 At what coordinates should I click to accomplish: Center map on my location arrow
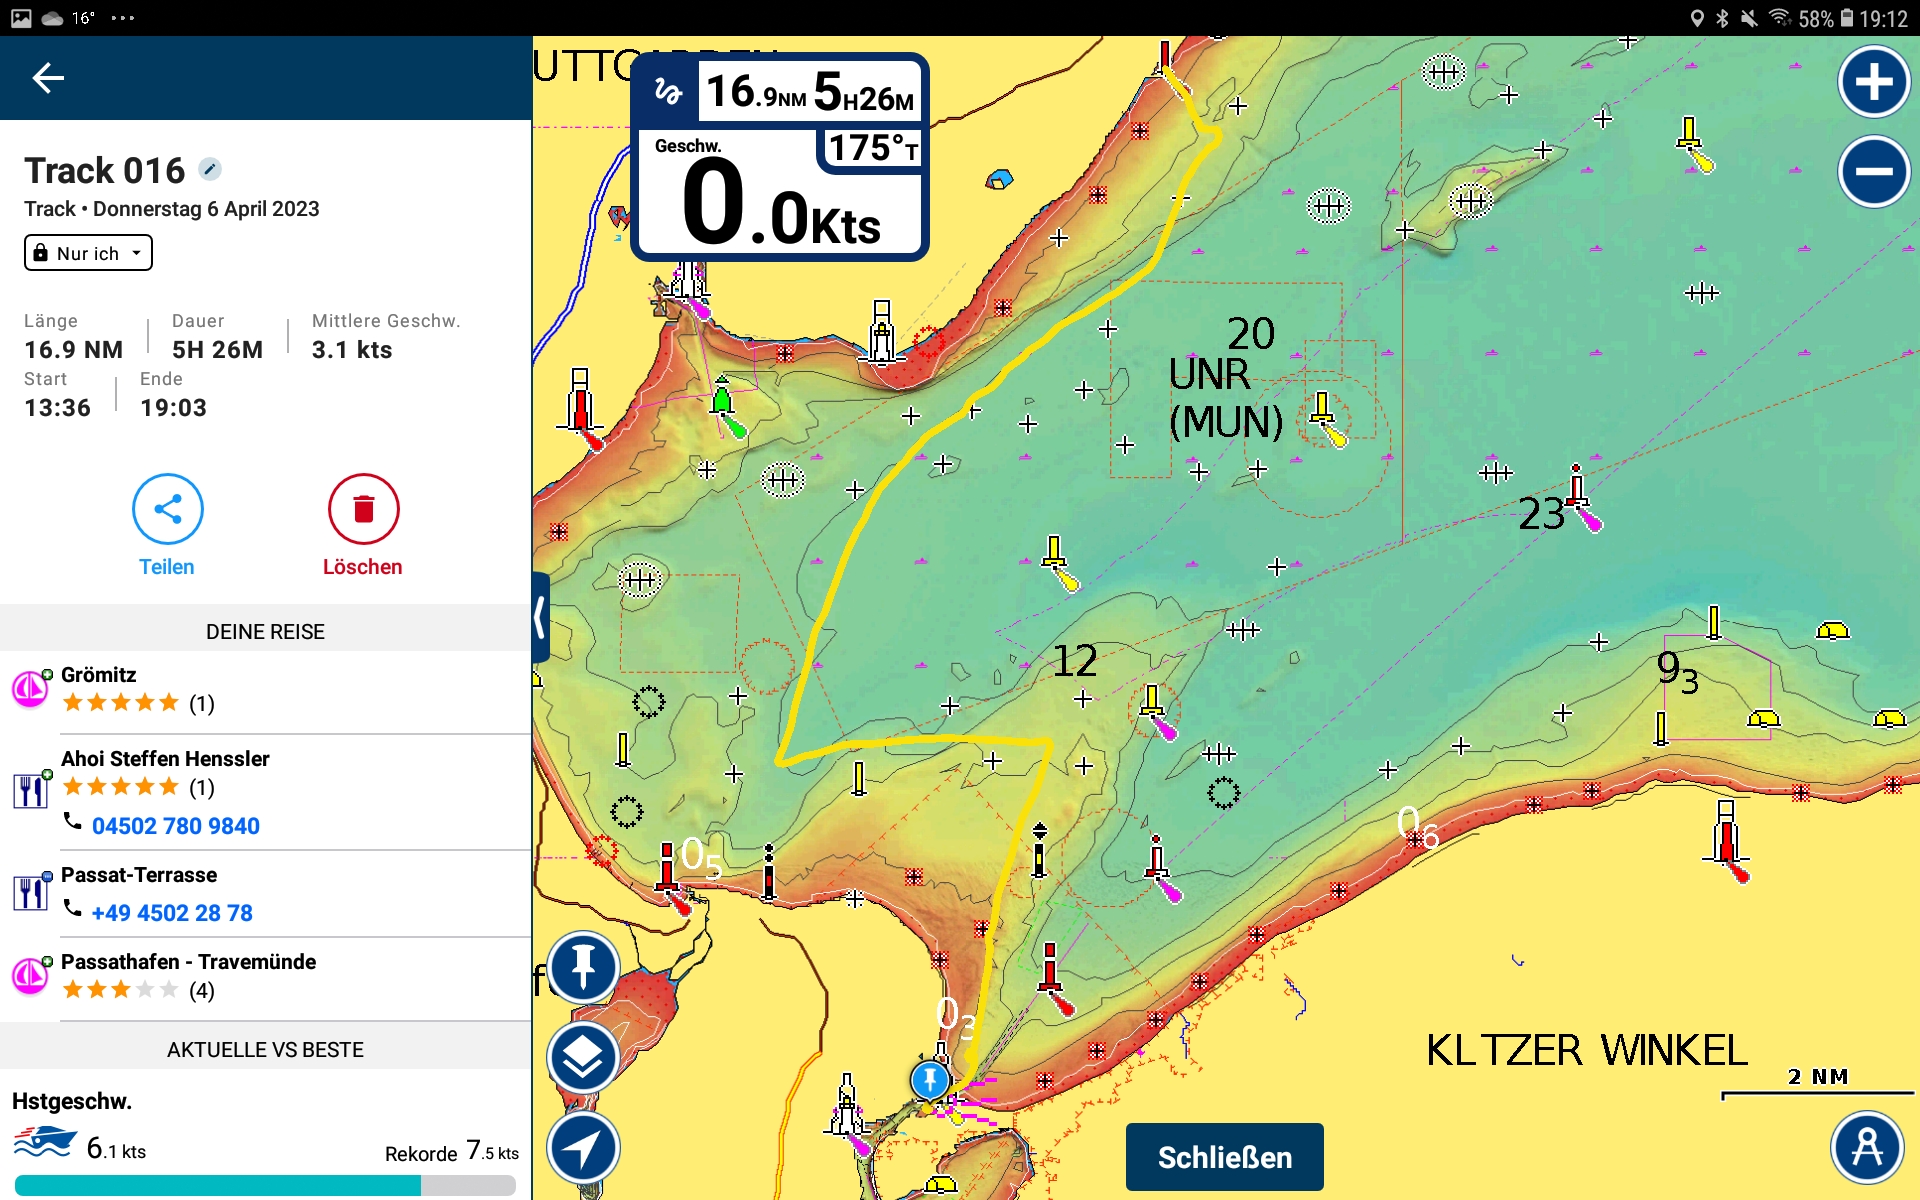pyautogui.click(x=583, y=1148)
